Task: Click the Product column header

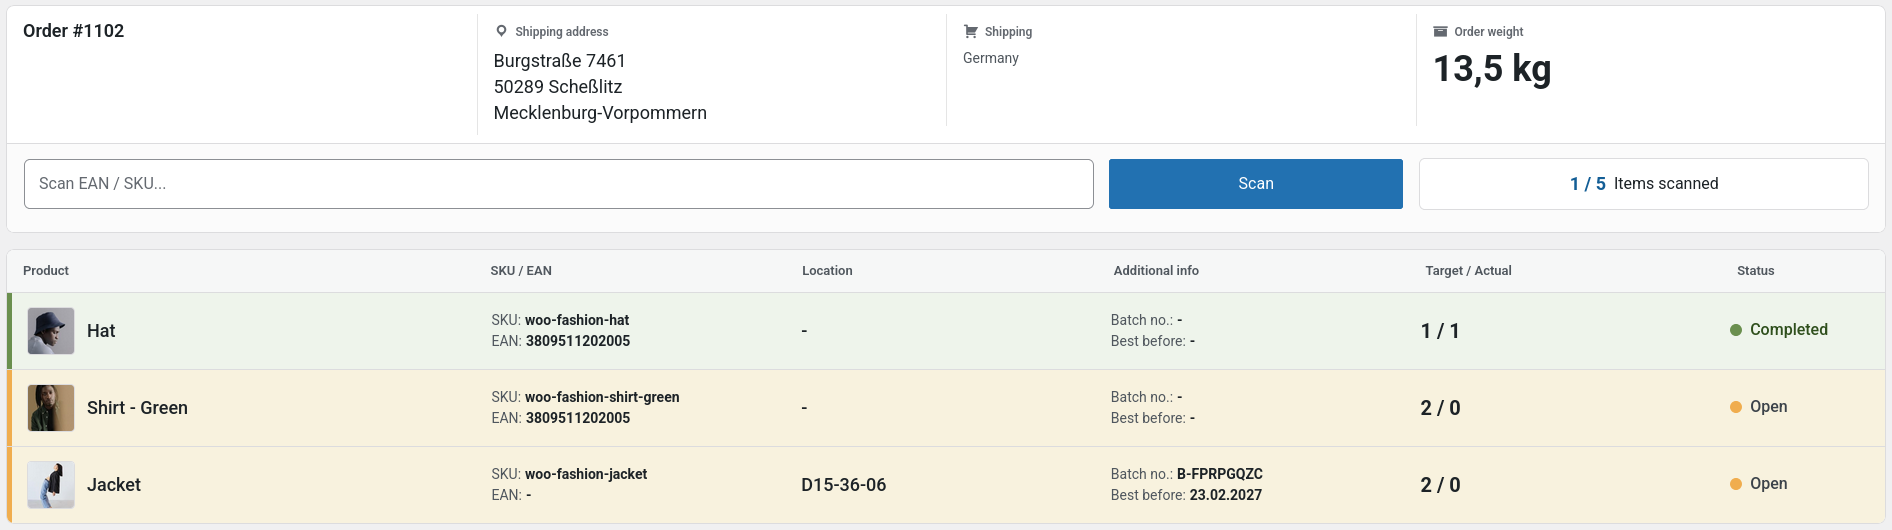Action: (46, 271)
